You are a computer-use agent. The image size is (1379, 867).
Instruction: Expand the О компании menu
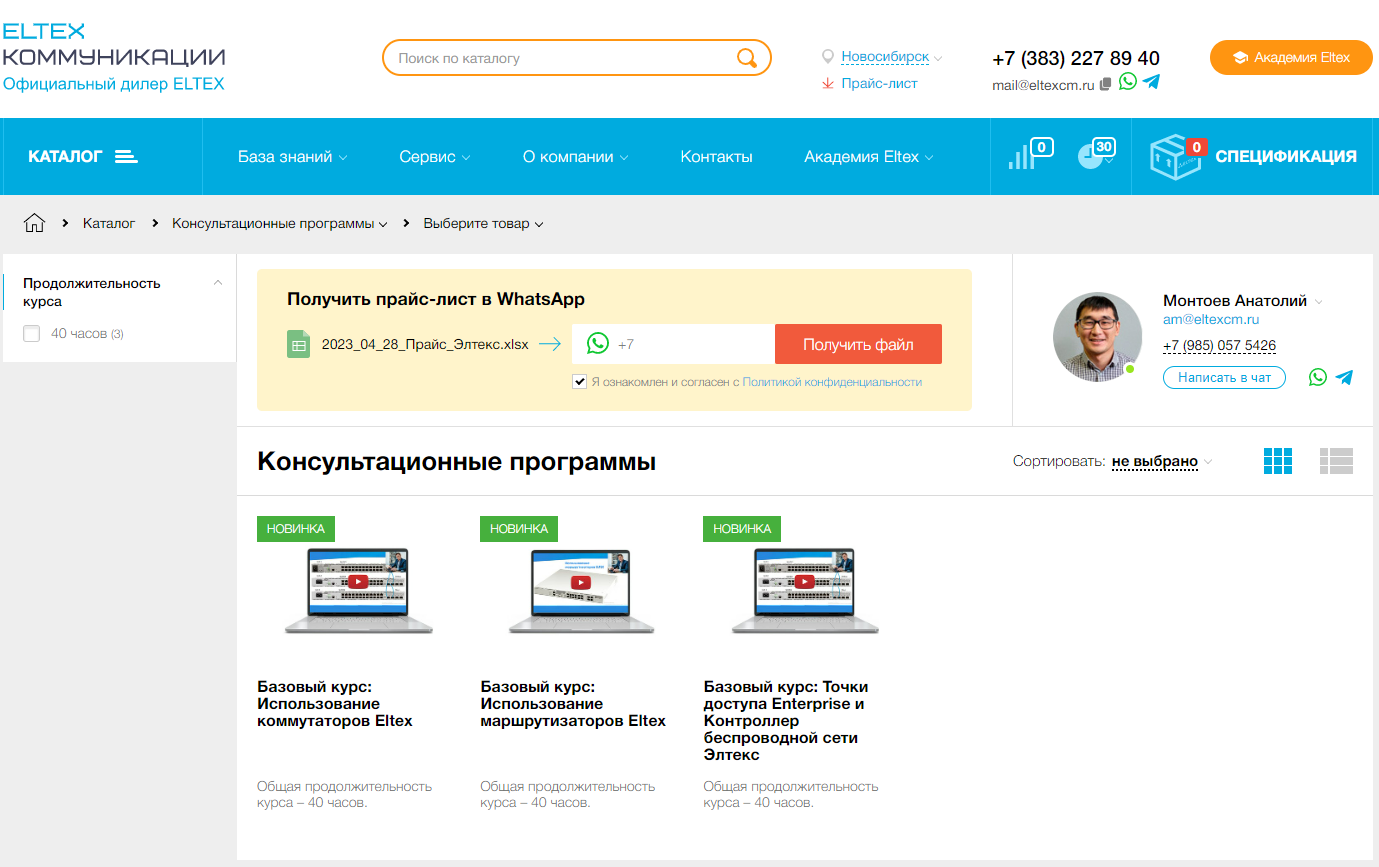[x=576, y=157]
